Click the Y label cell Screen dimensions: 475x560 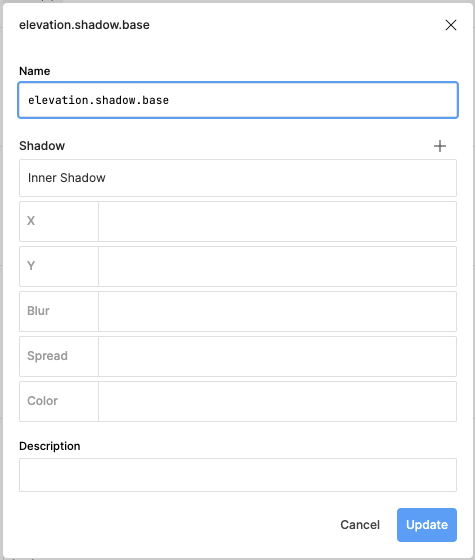pyautogui.click(x=59, y=266)
